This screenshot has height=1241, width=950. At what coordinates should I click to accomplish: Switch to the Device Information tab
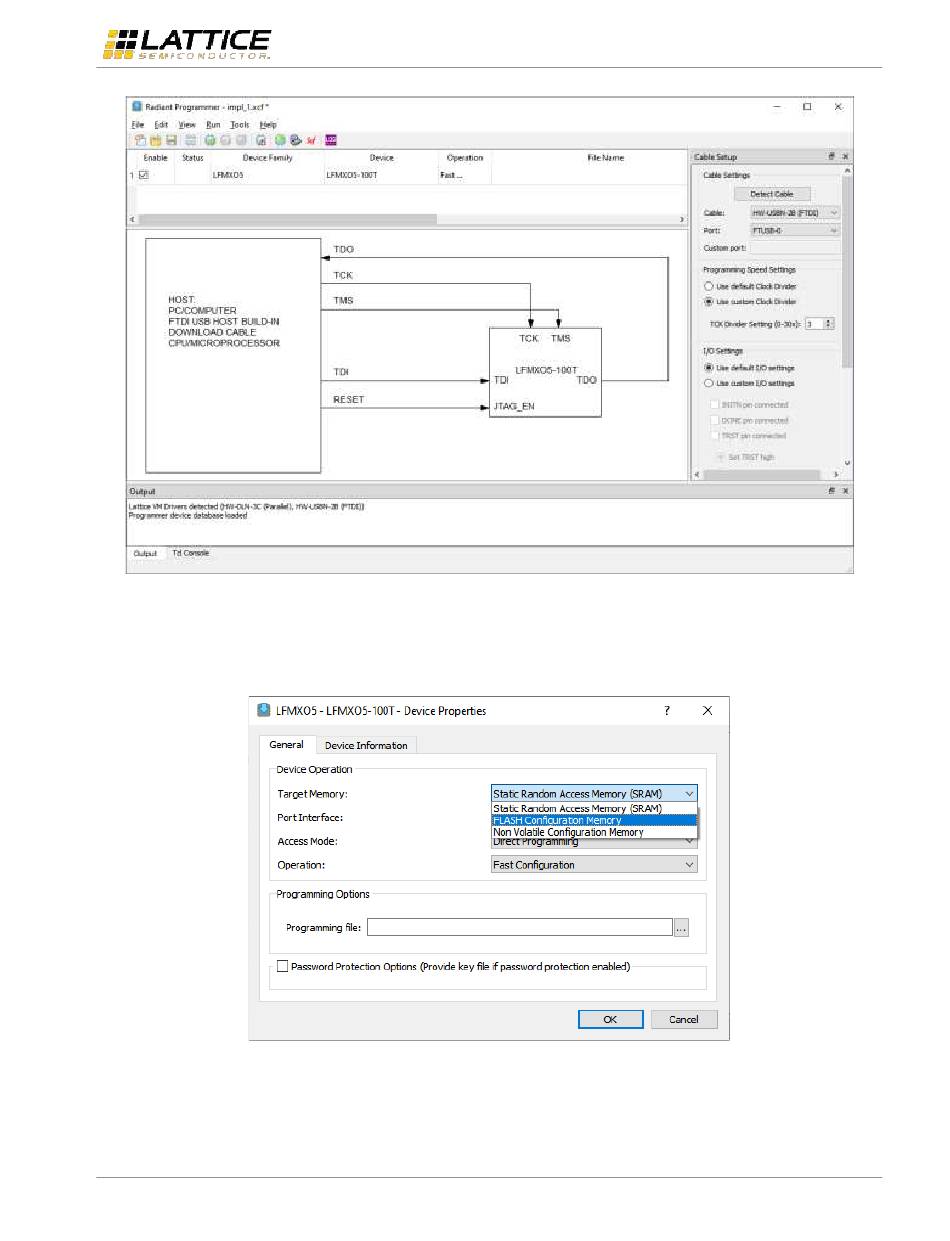(x=366, y=745)
